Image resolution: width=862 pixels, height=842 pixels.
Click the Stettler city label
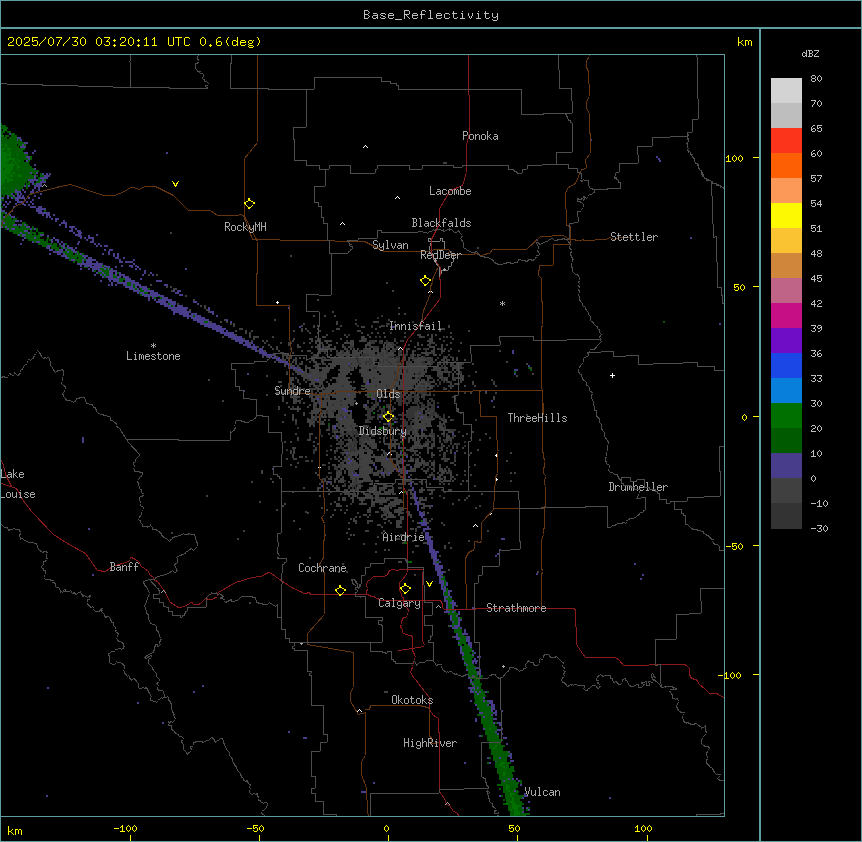coord(634,237)
